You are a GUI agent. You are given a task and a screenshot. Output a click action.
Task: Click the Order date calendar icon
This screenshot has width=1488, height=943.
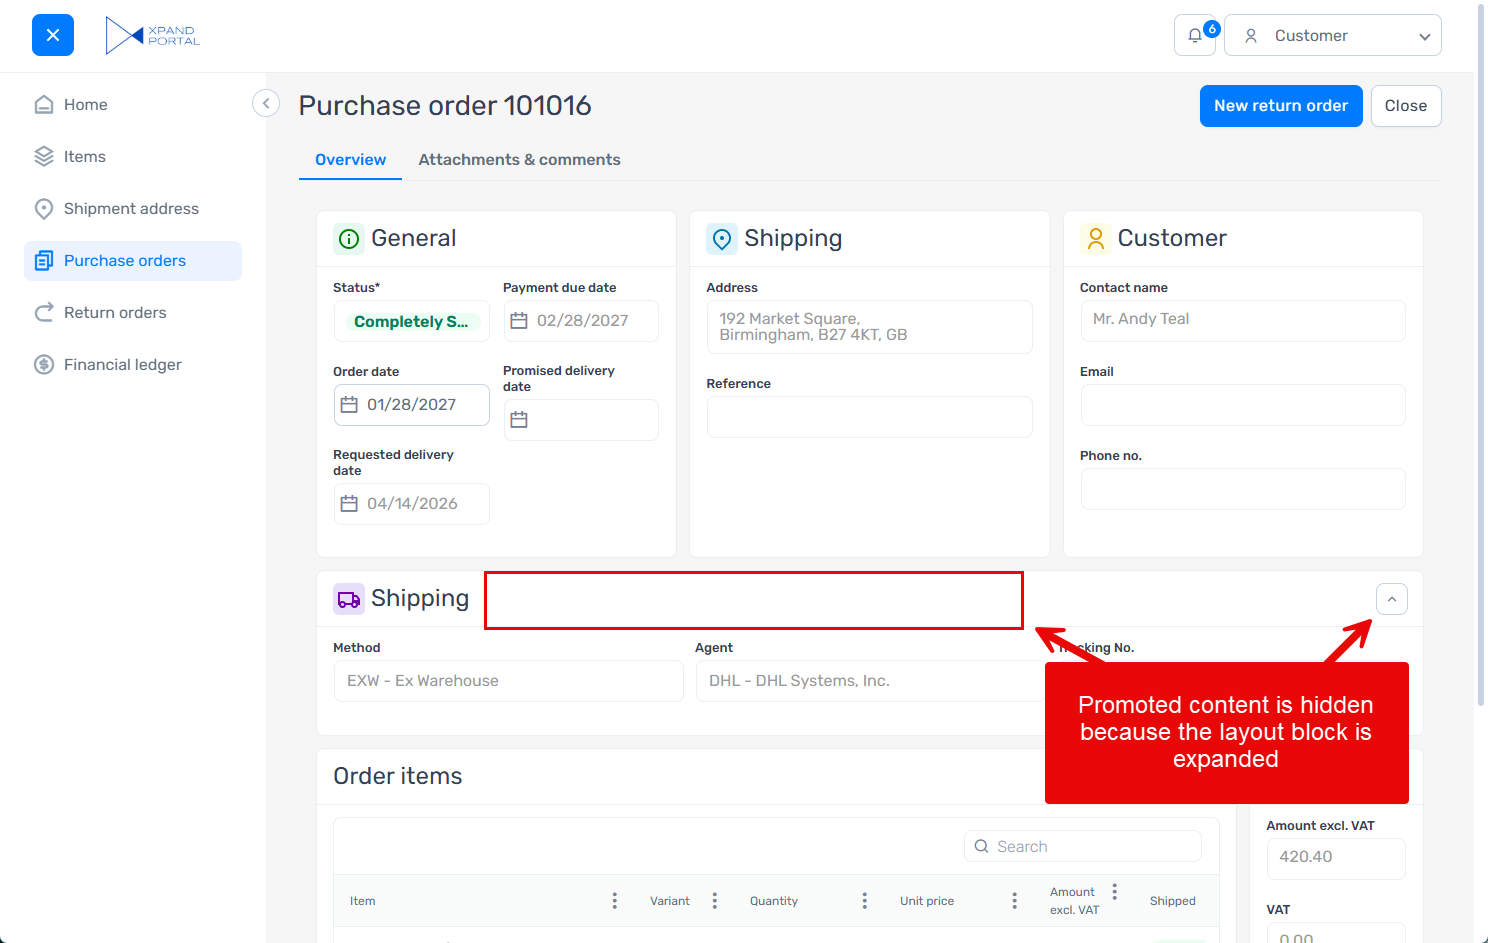[x=349, y=405]
